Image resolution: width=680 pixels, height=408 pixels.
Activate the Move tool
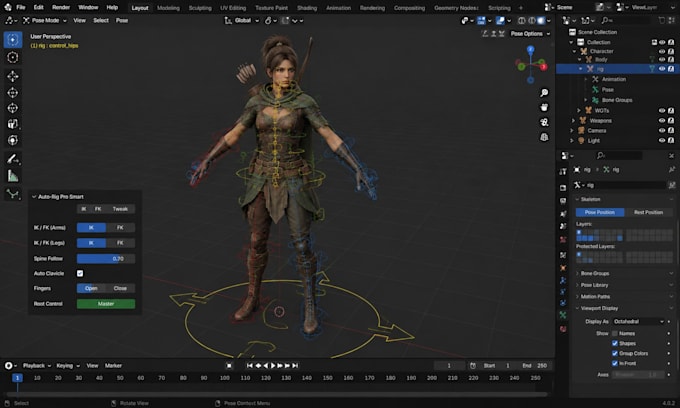click(x=13, y=76)
